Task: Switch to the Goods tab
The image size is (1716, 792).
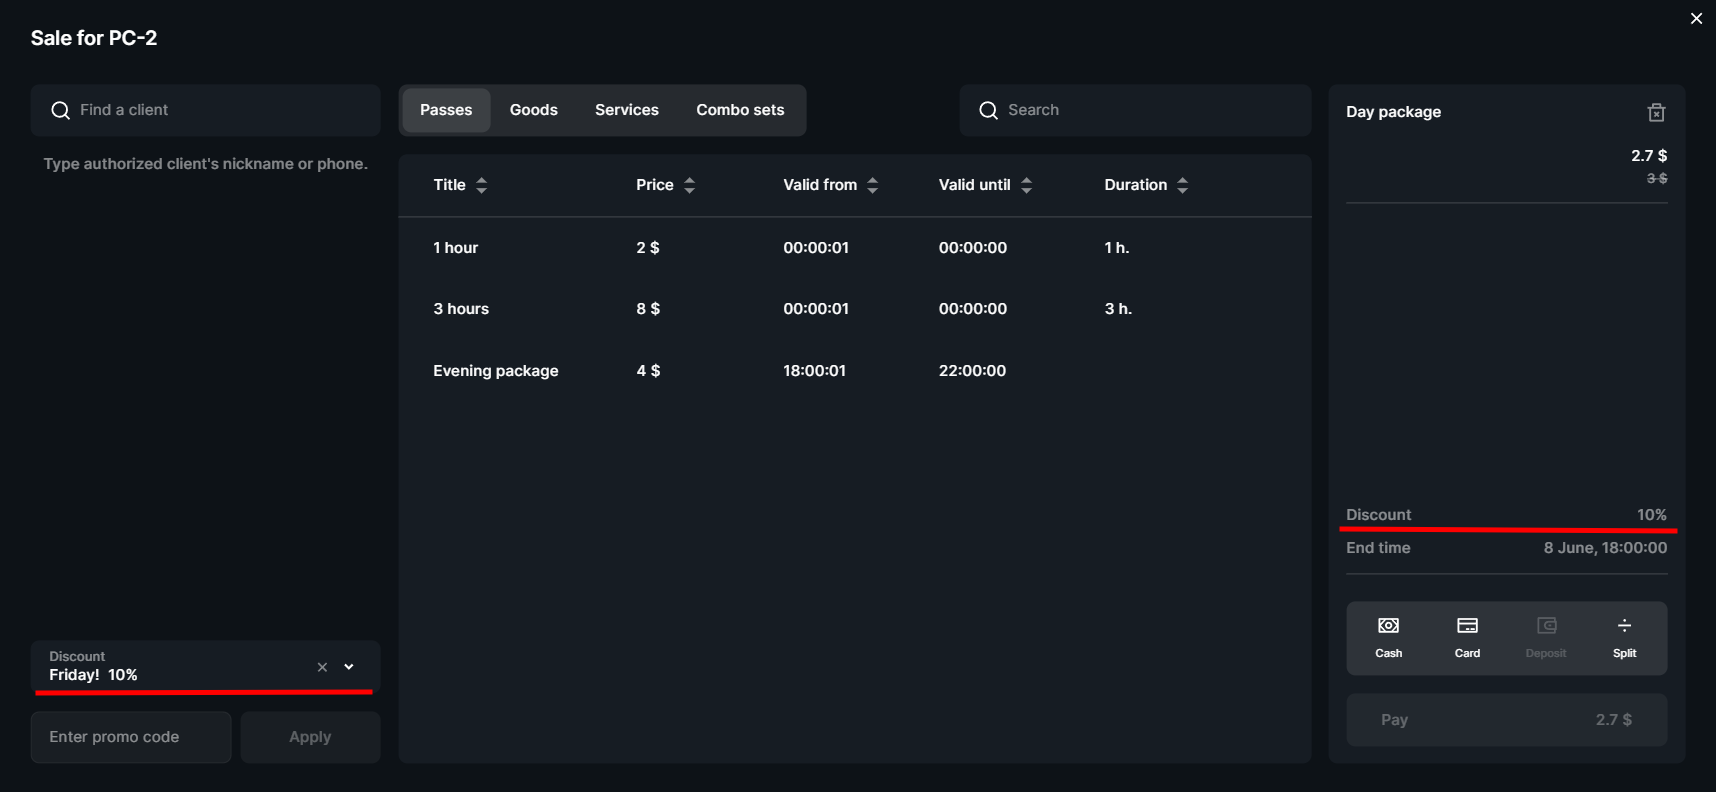Action: tap(533, 110)
